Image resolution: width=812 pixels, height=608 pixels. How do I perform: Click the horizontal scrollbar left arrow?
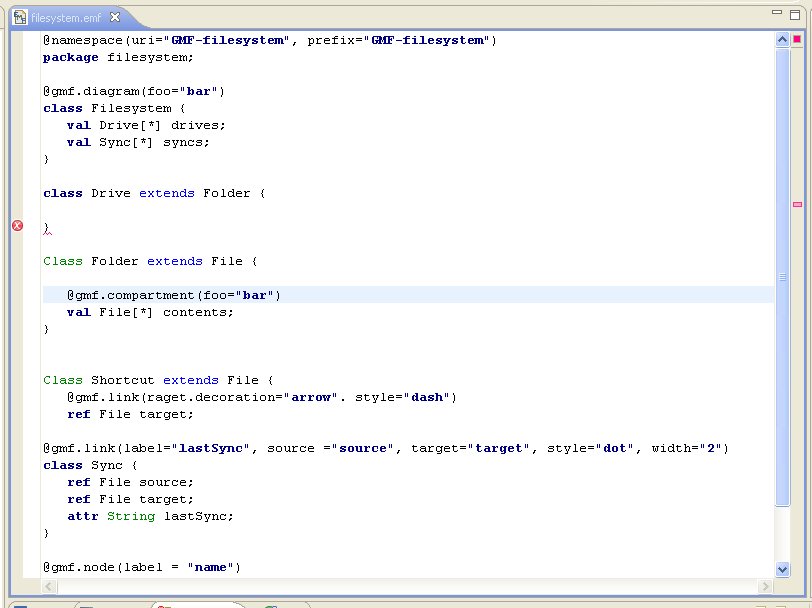click(49, 586)
